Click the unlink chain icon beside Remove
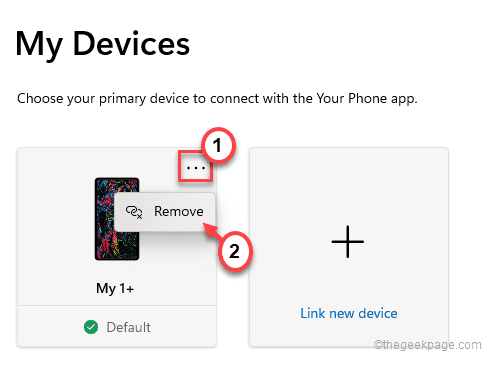Viewport: 500px width, 369px height. pyautogui.click(x=134, y=212)
